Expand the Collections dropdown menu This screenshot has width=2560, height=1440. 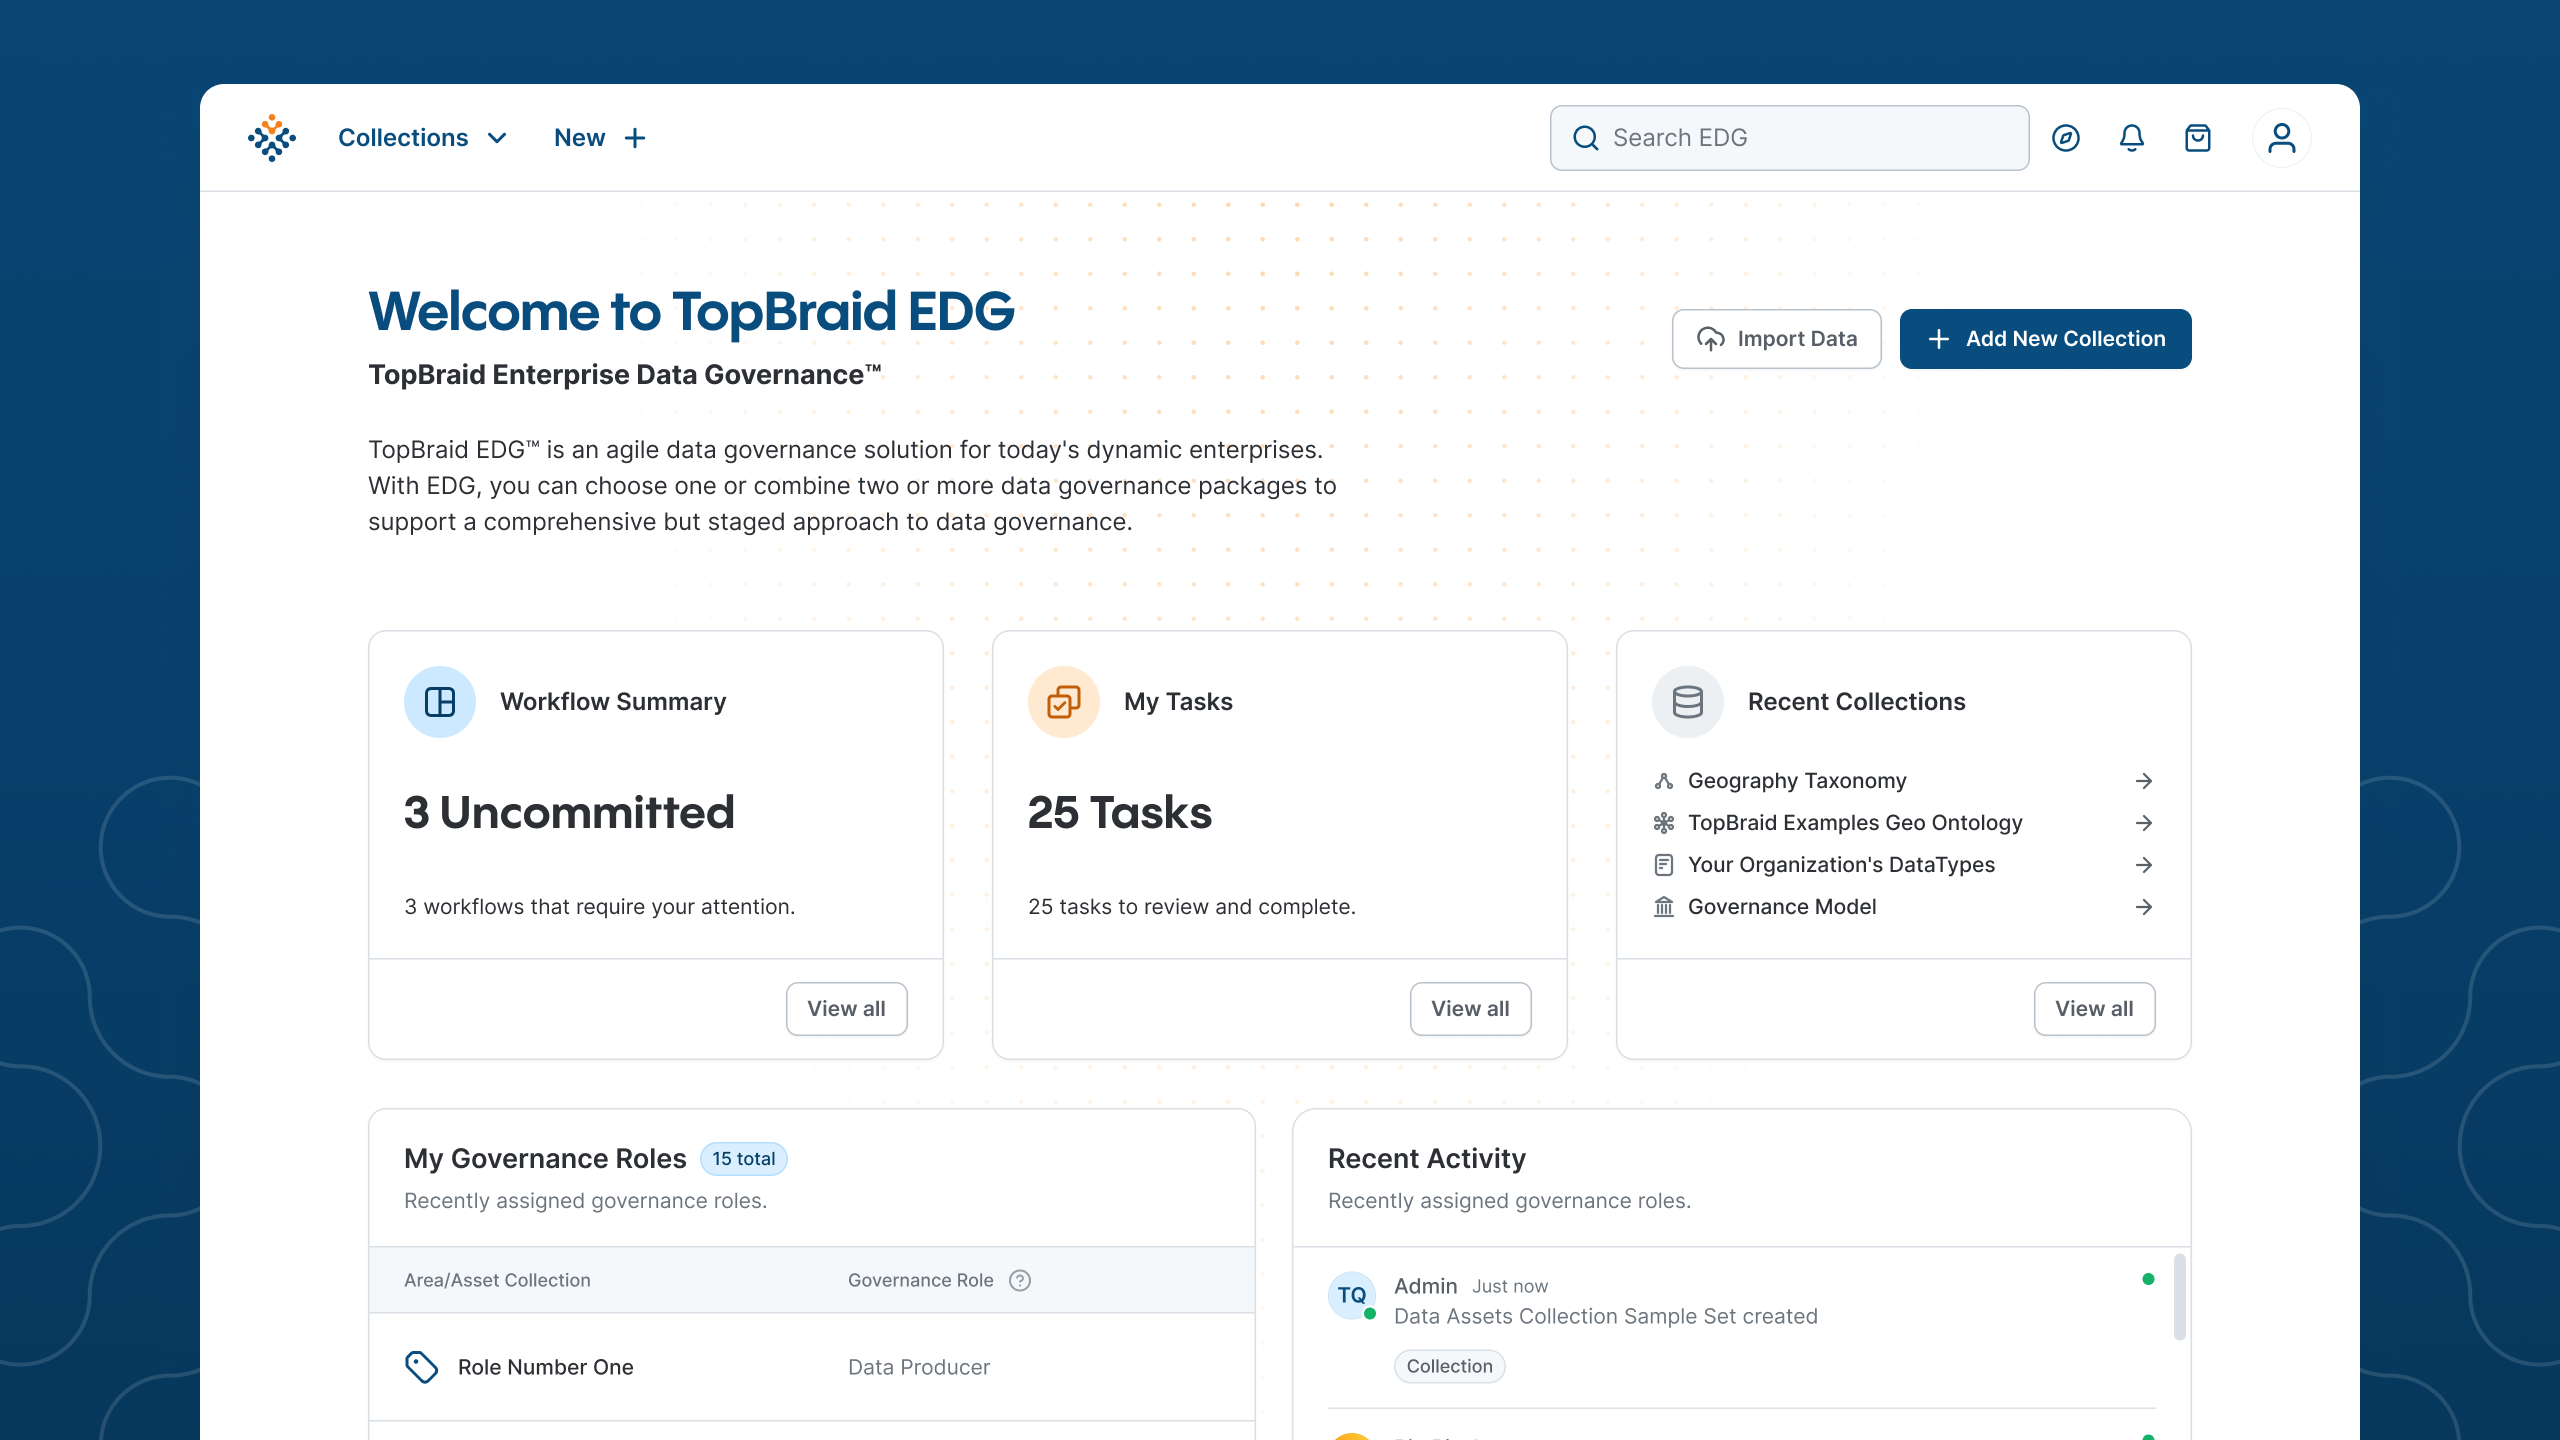click(423, 138)
